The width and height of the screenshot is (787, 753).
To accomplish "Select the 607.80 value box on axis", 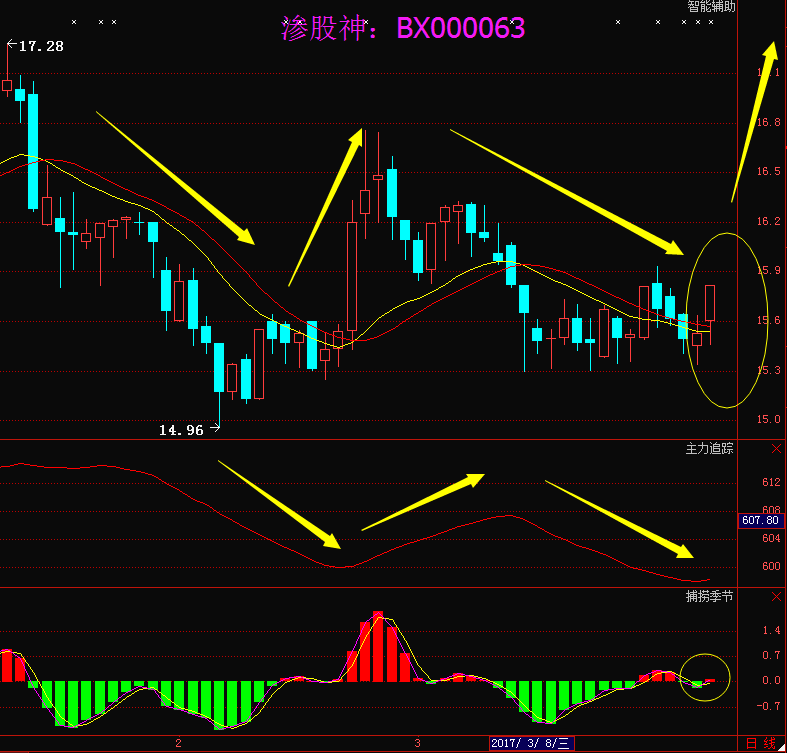I will (759, 521).
